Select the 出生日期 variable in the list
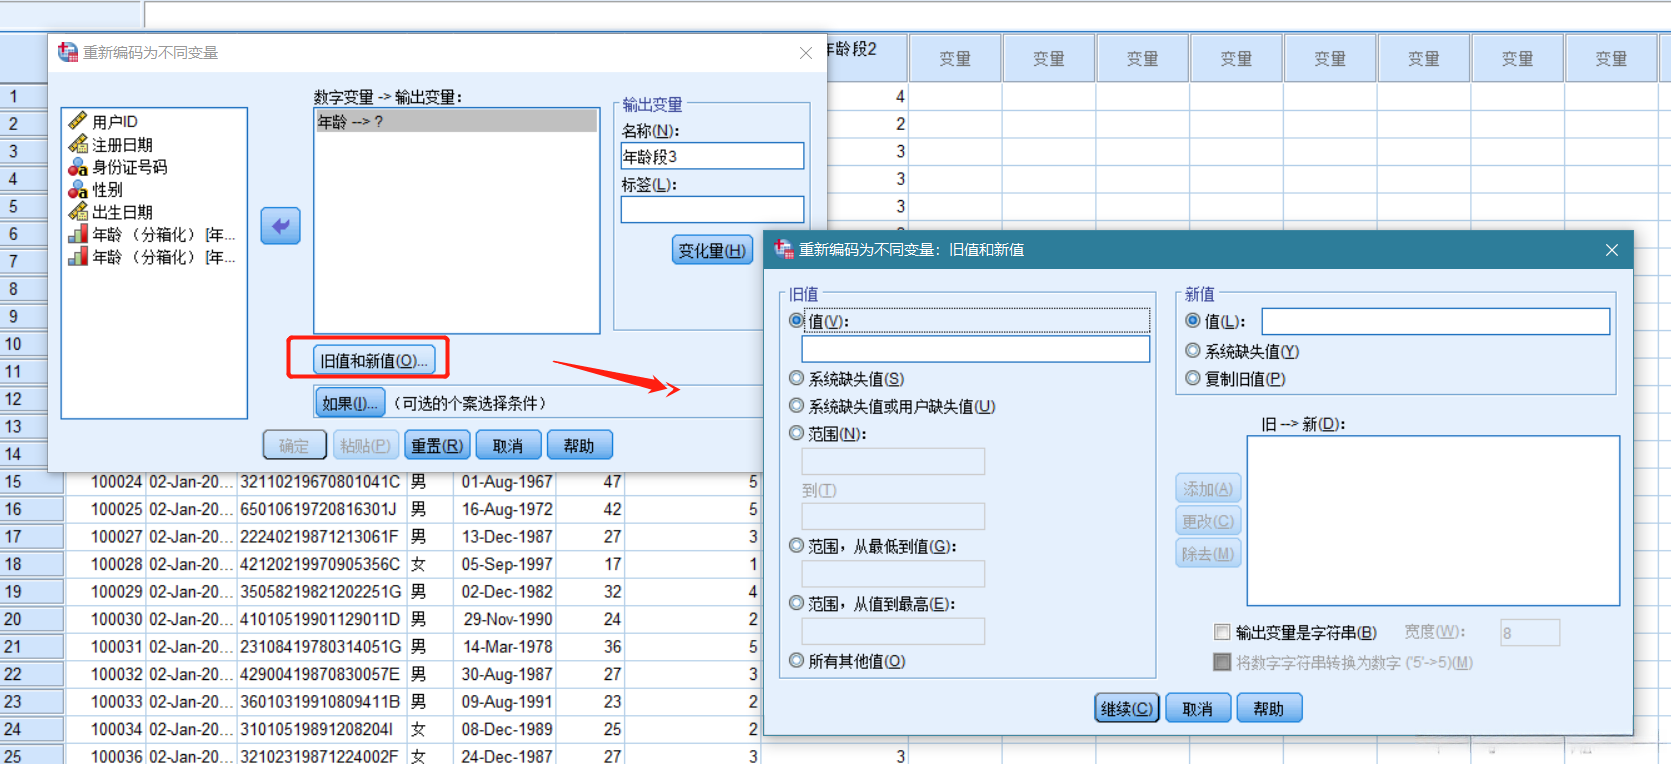The width and height of the screenshot is (1671, 764). click(122, 212)
